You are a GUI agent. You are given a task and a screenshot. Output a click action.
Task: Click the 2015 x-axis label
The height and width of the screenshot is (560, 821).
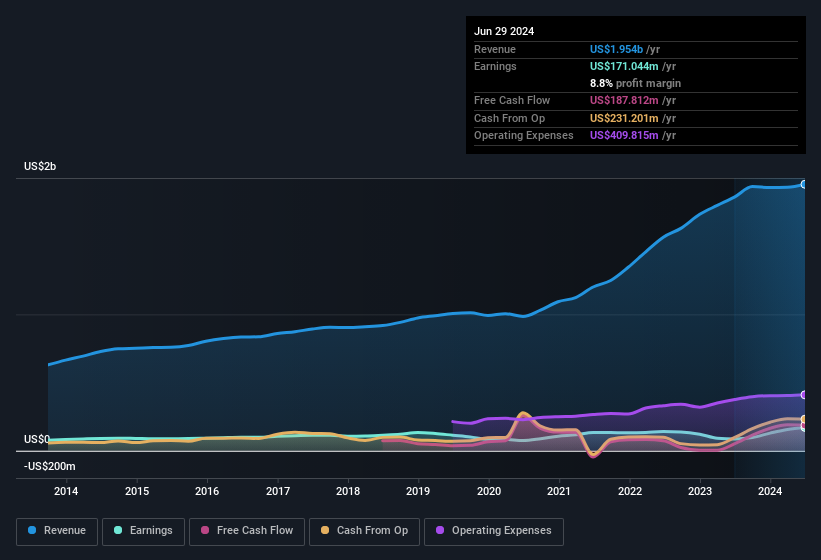click(137, 491)
